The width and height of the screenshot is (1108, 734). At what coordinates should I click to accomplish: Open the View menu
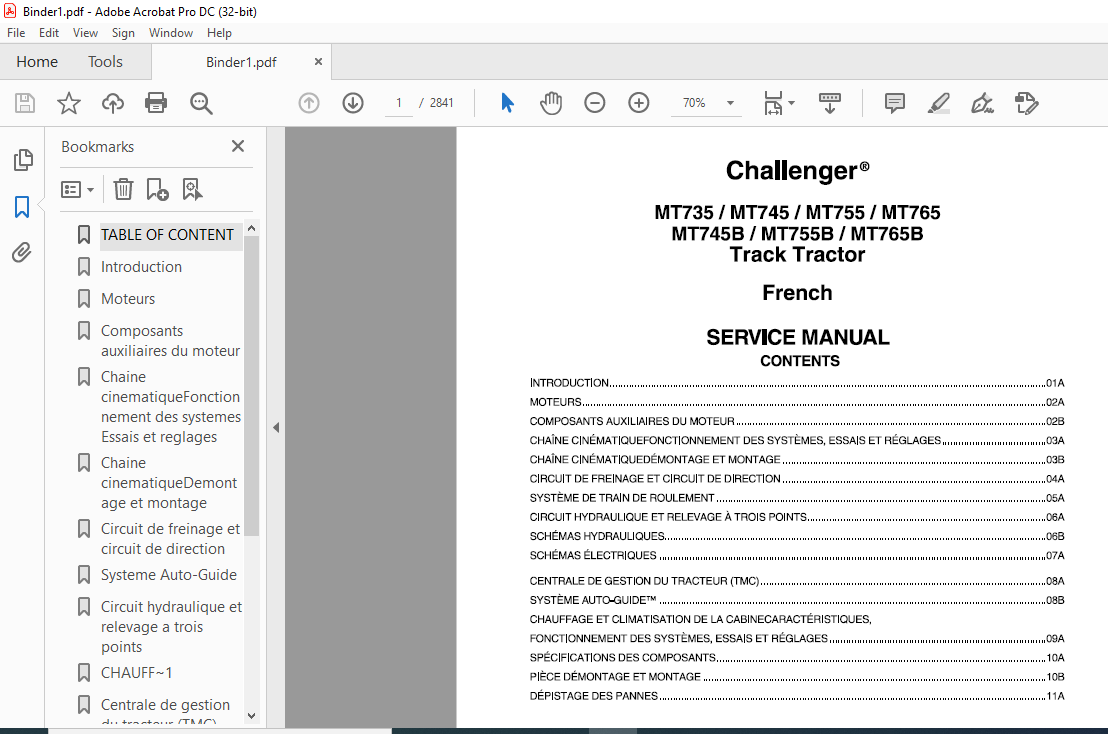[x=85, y=32]
